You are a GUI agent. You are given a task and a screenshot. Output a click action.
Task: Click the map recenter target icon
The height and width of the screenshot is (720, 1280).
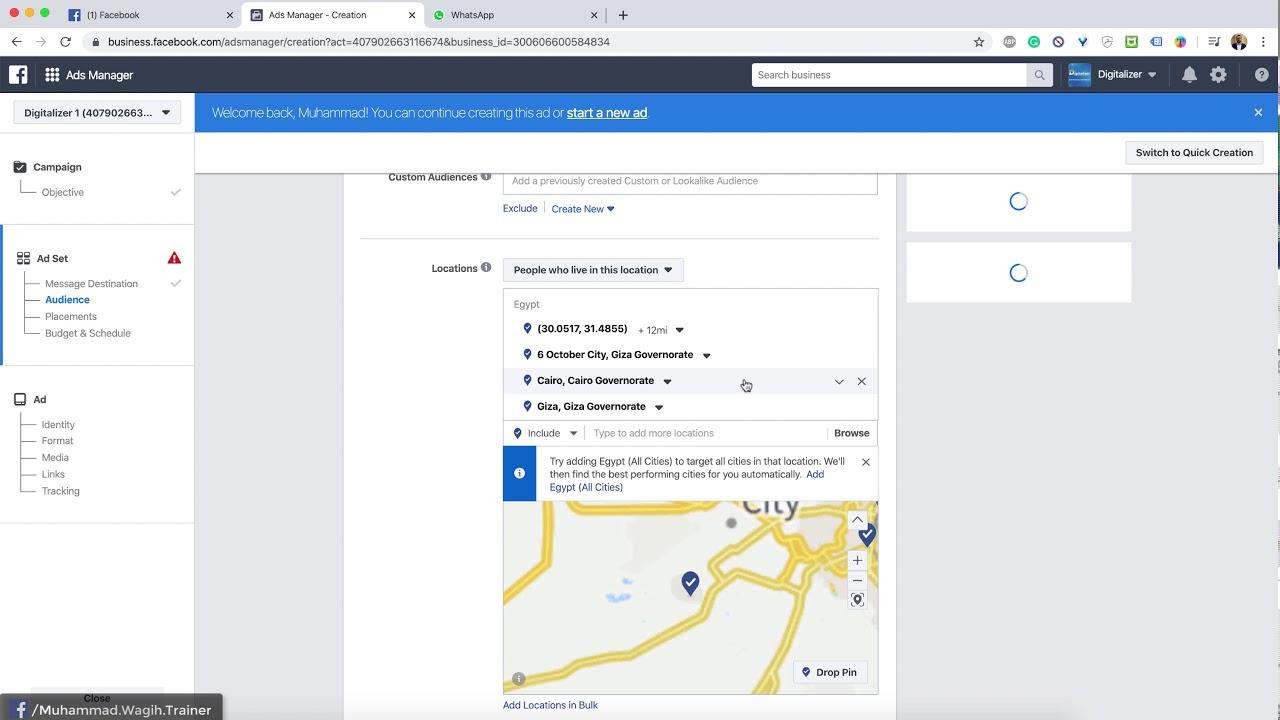(x=857, y=600)
